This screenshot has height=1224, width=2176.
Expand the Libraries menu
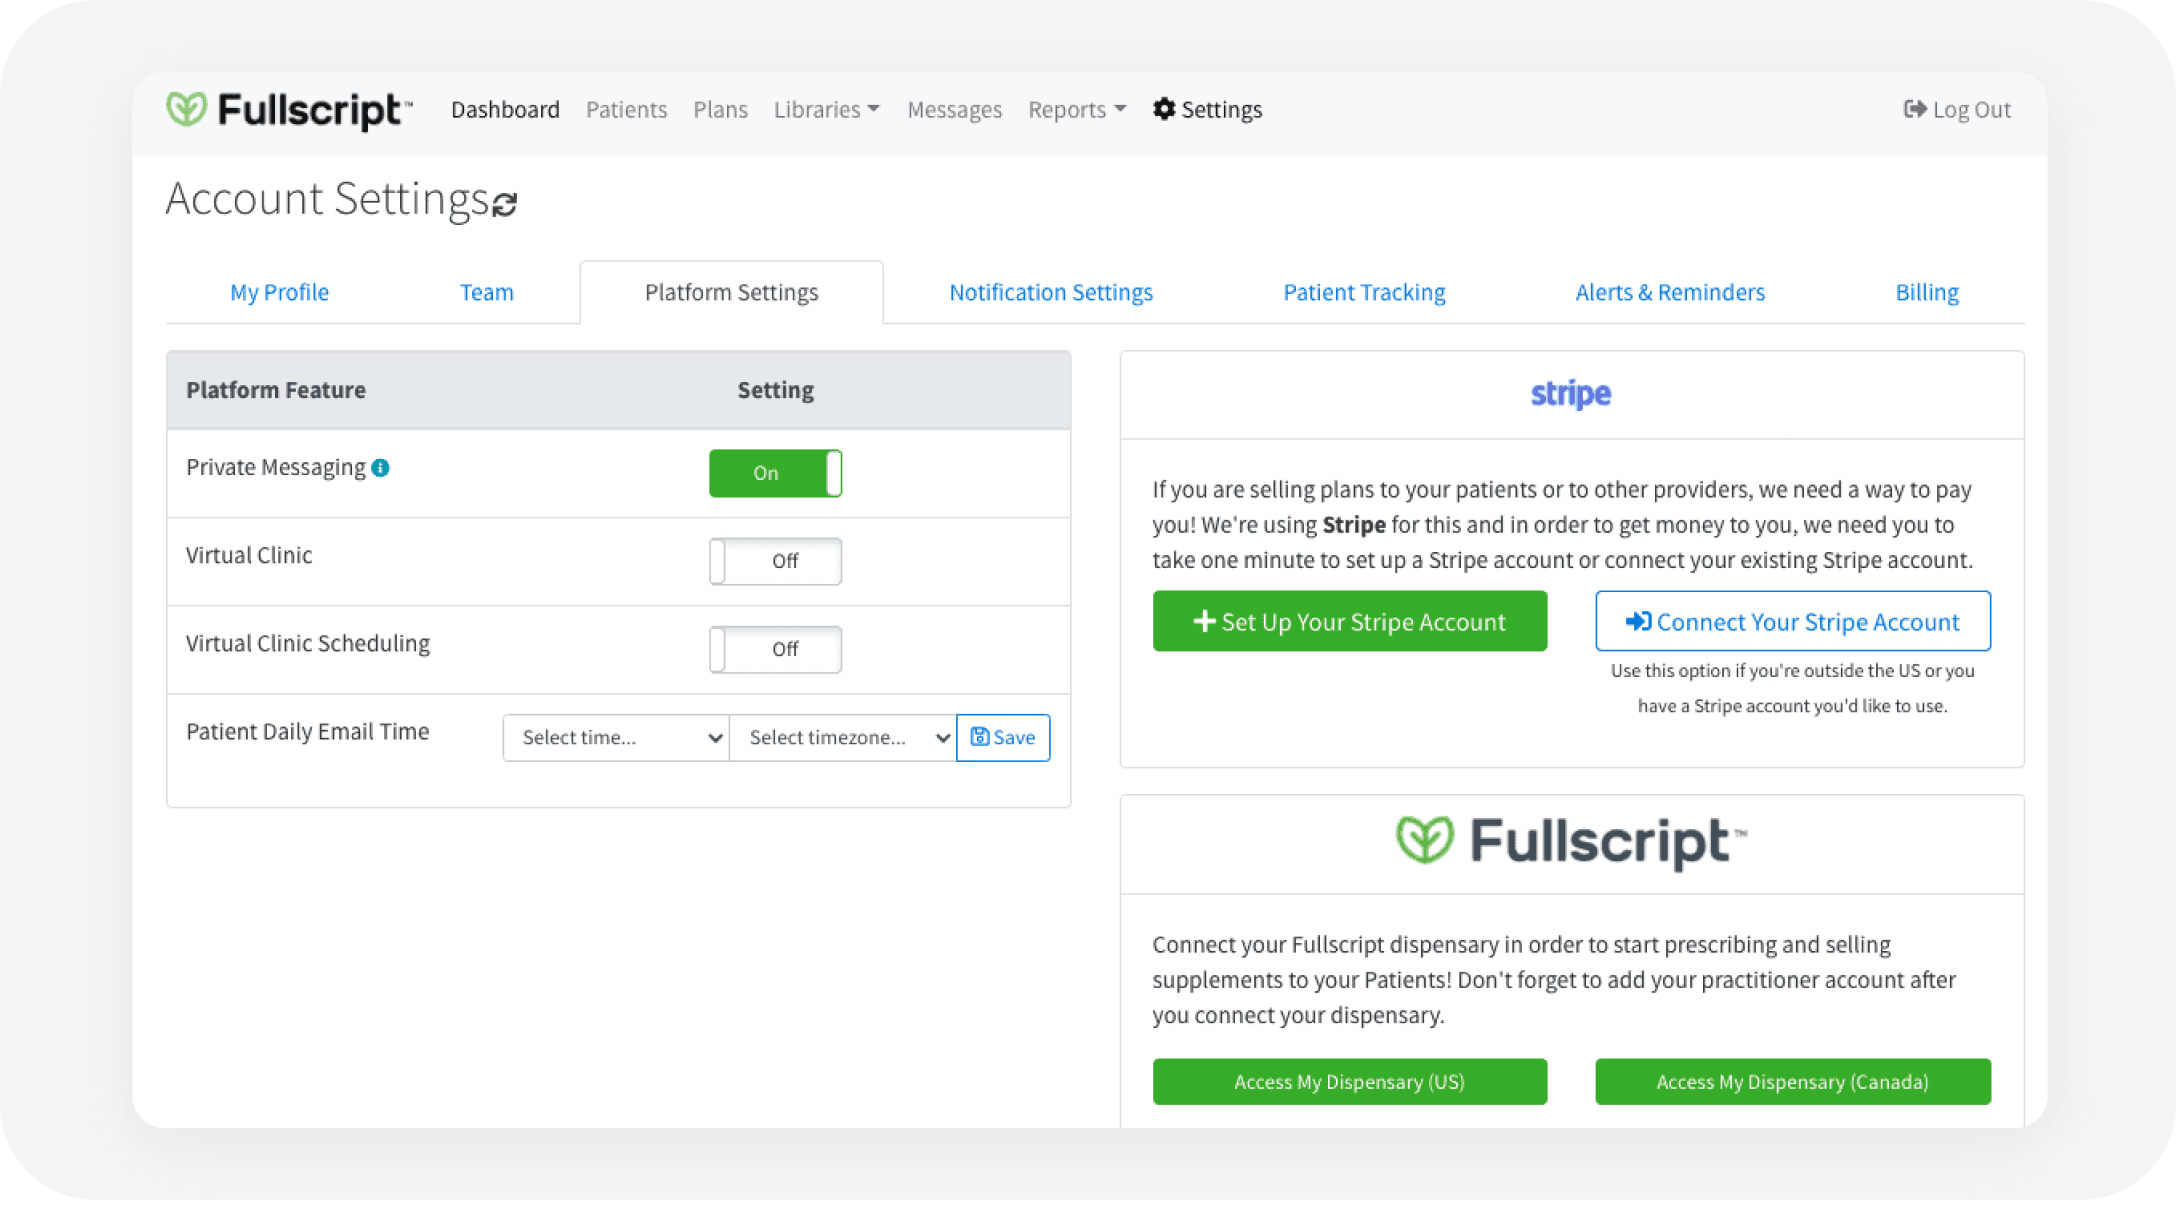click(826, 109)
